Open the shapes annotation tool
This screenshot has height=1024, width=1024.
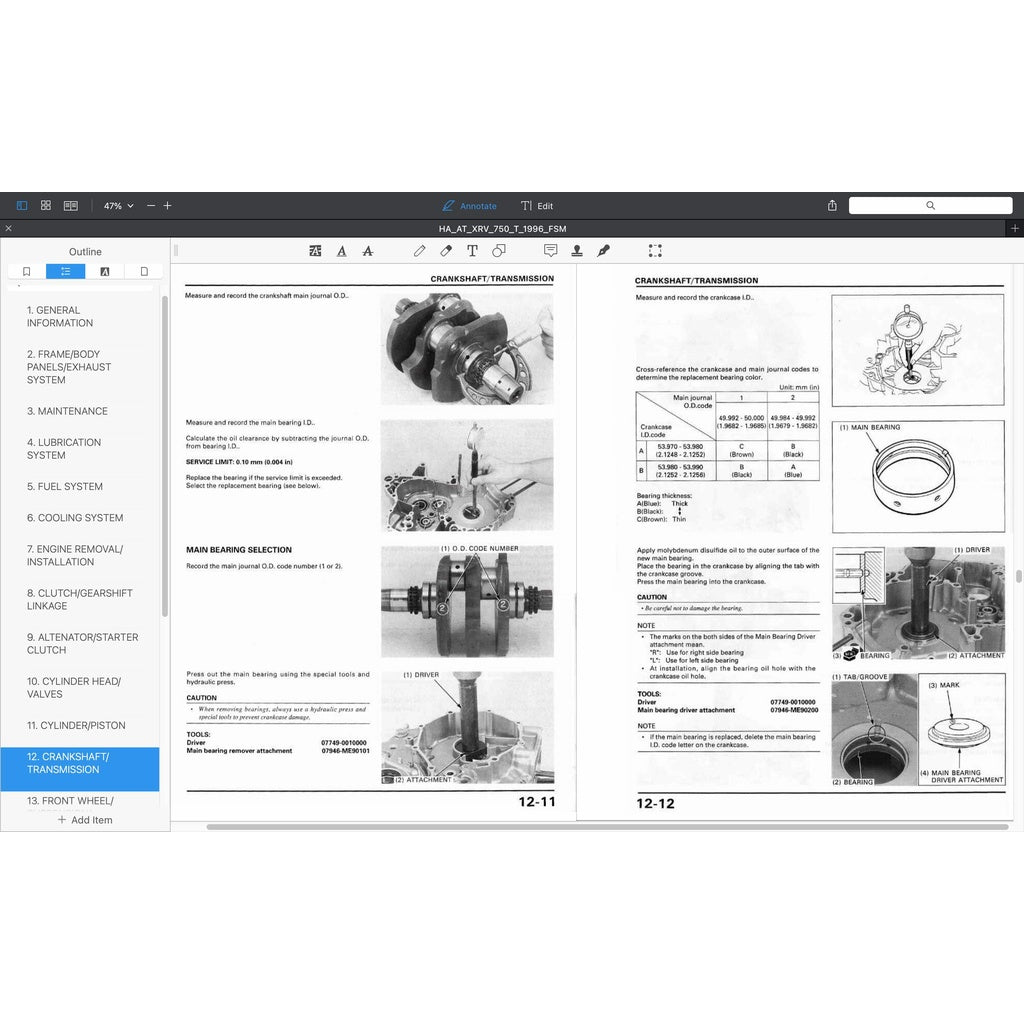pos(498,251)
